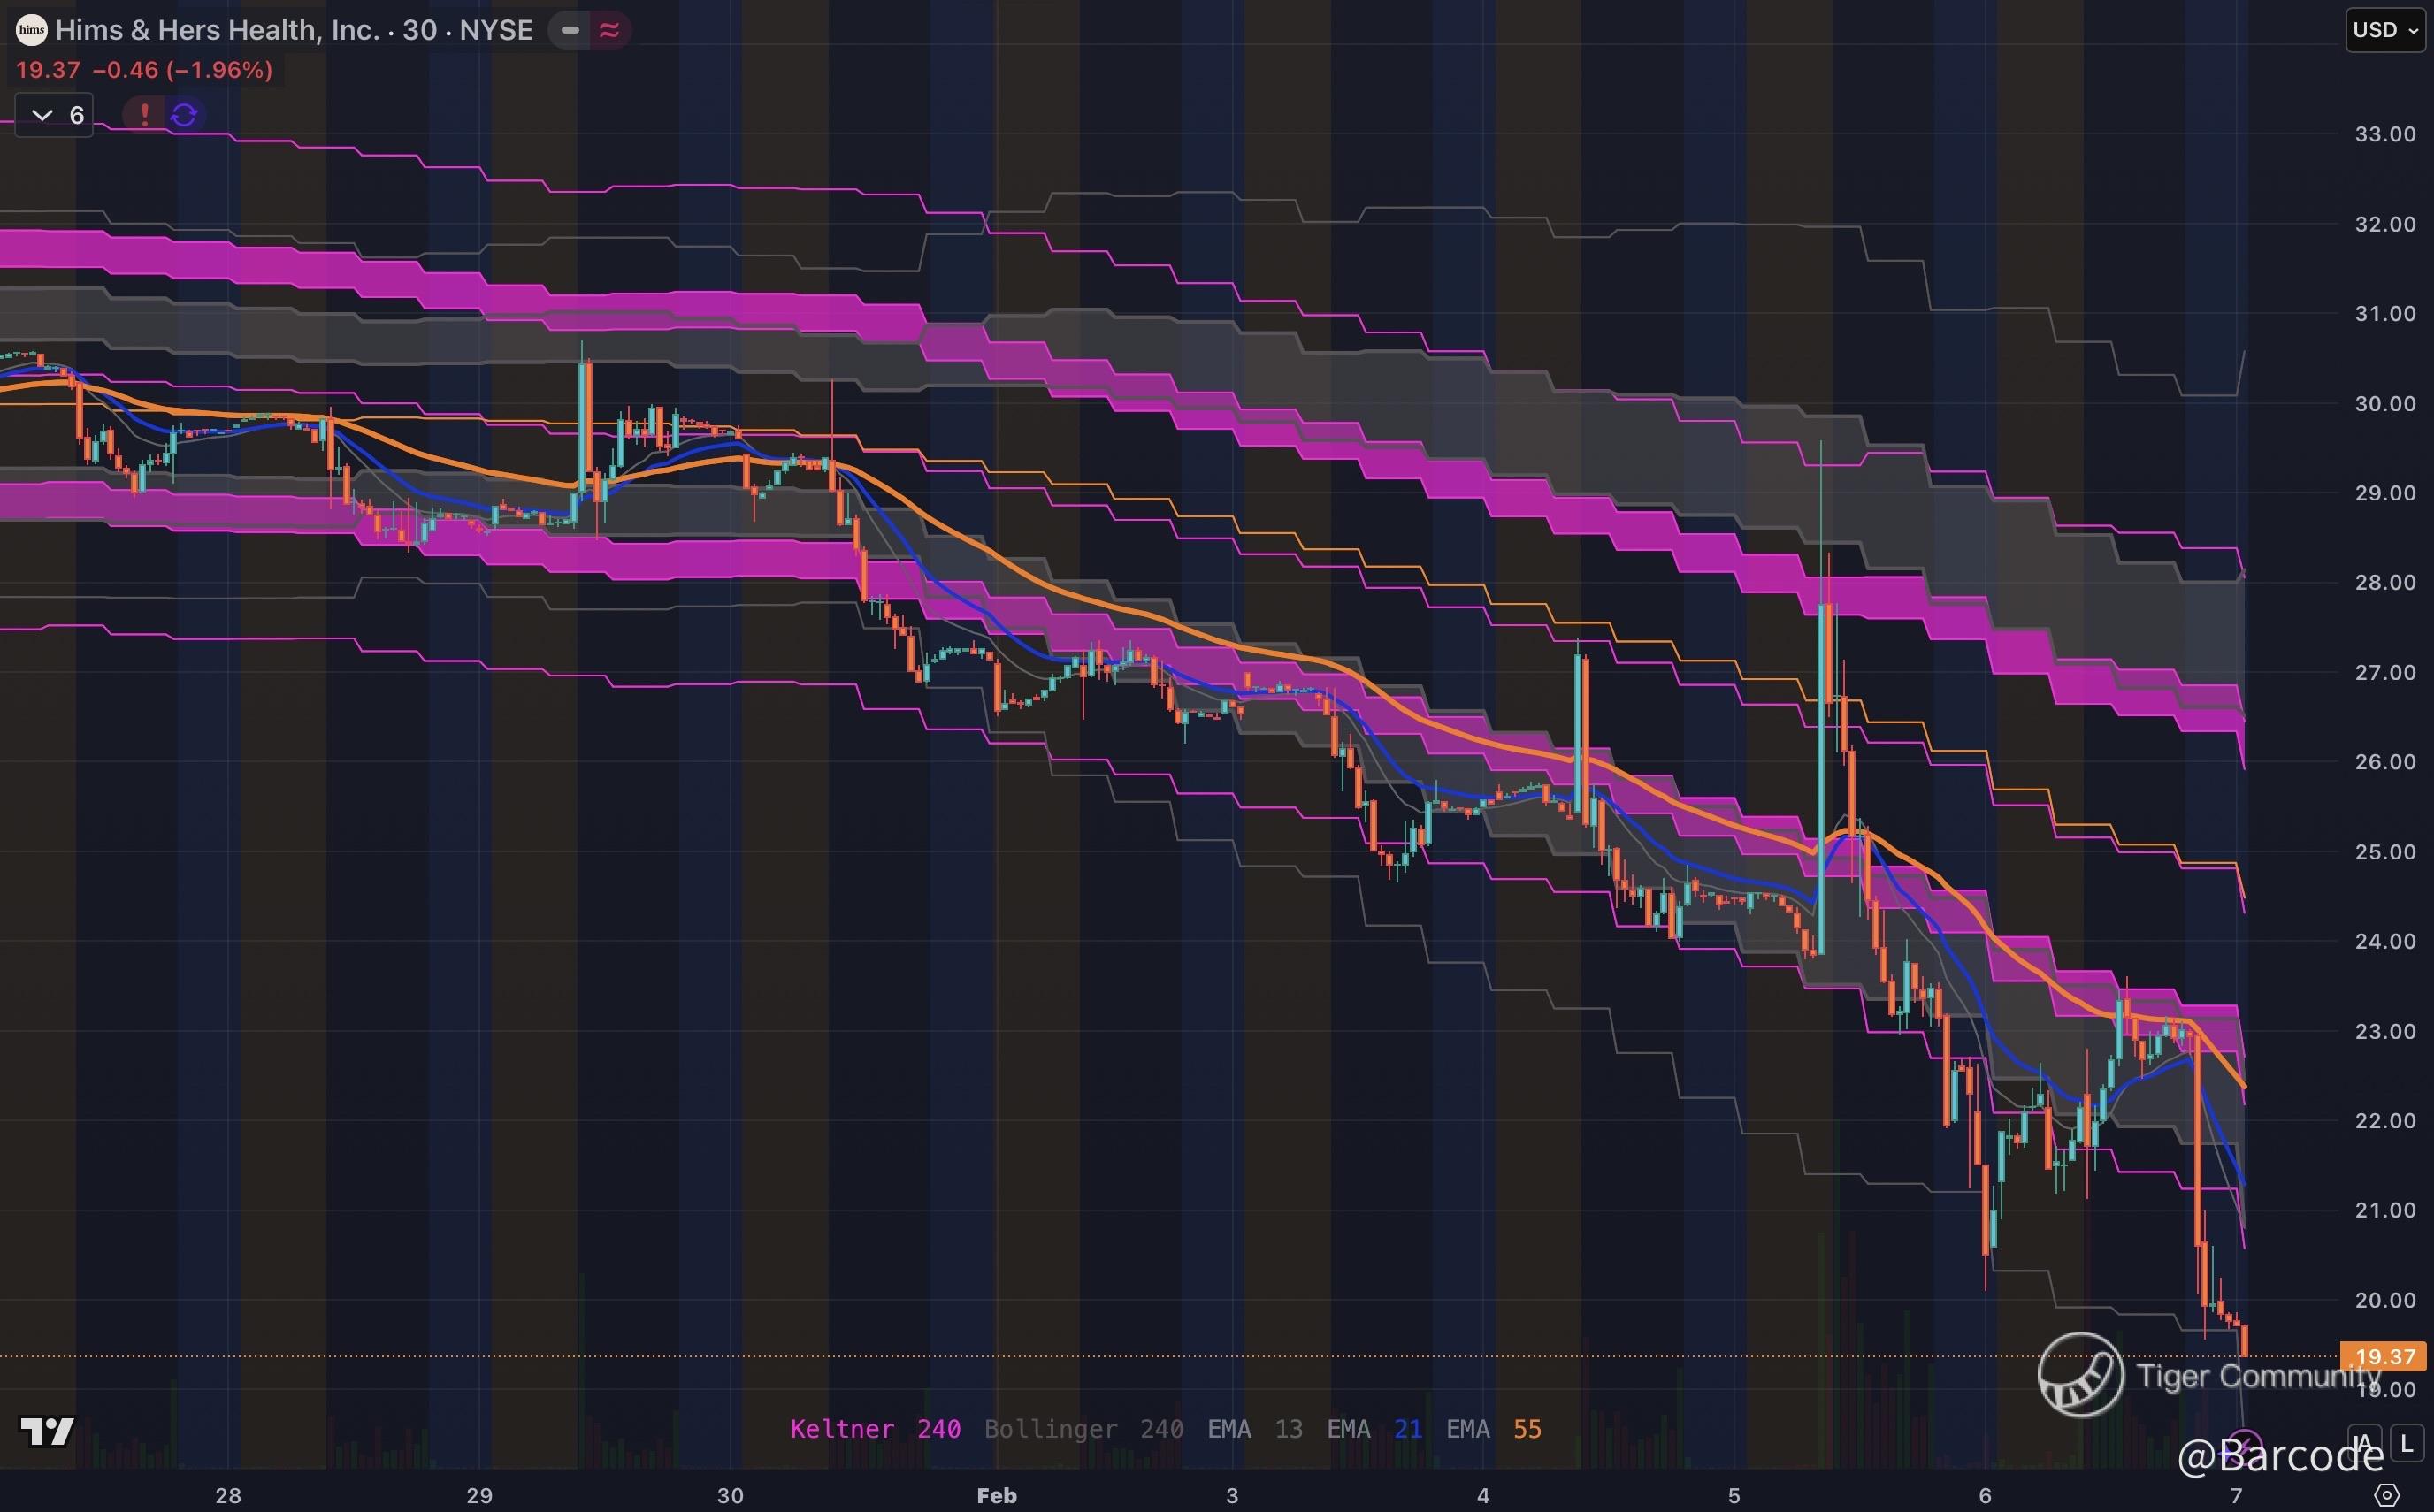Click the gray dash market status icon
The height and width of the screenshot is (1512, 2434).
(570, 30)
